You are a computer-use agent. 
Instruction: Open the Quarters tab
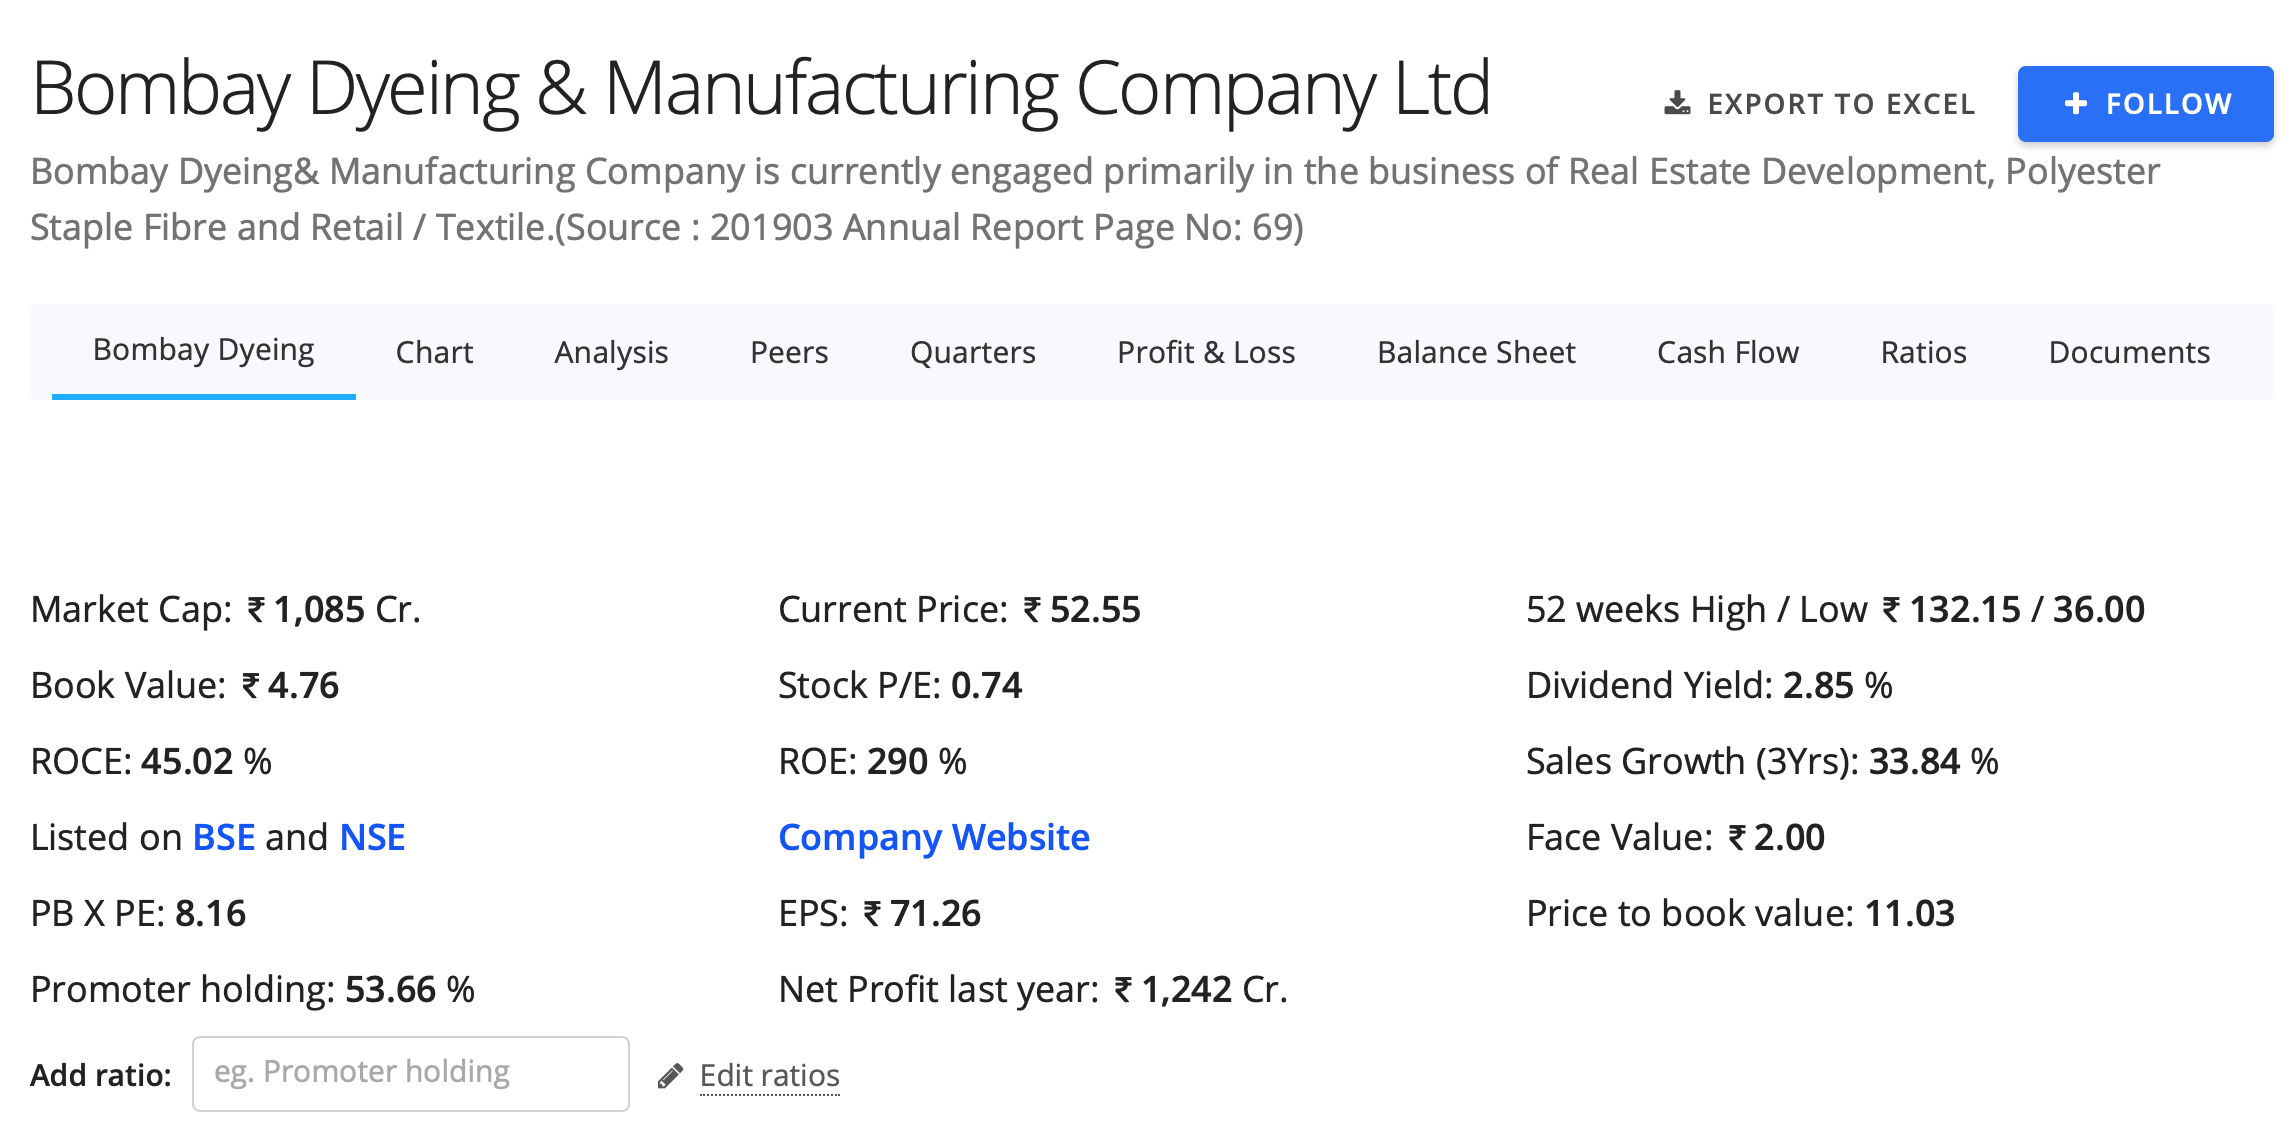click(x=972, y=352)
